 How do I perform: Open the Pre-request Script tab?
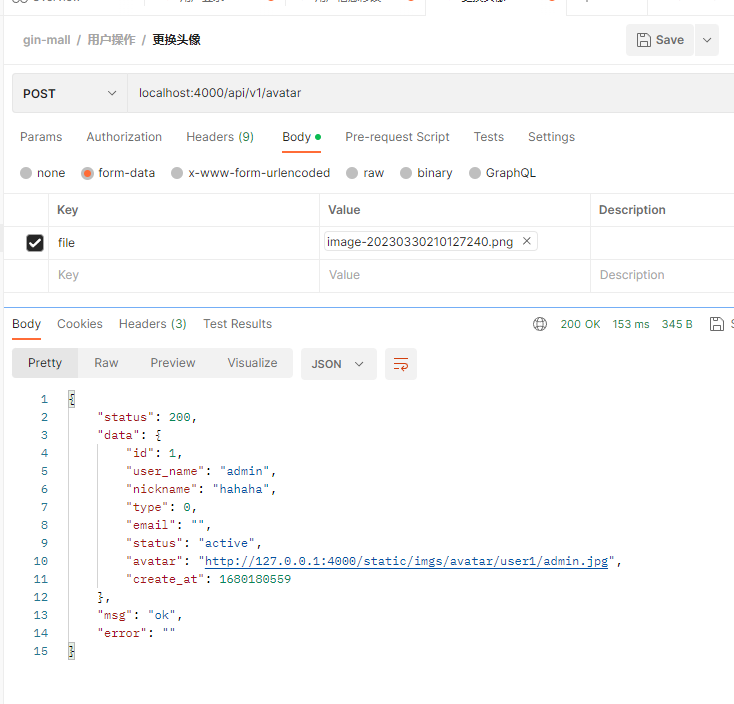[397, 137]
